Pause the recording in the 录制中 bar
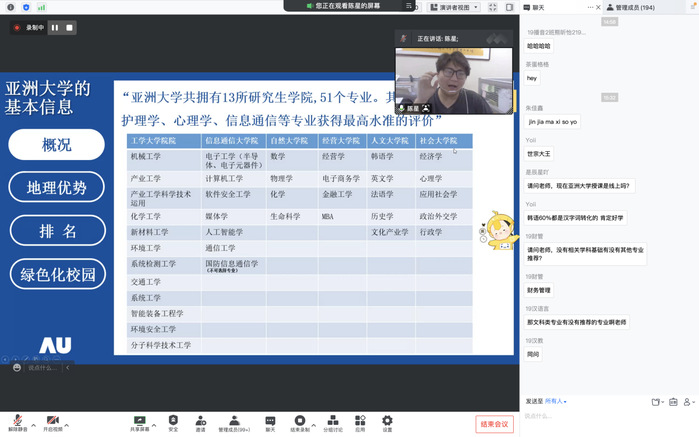 (55, 28)
